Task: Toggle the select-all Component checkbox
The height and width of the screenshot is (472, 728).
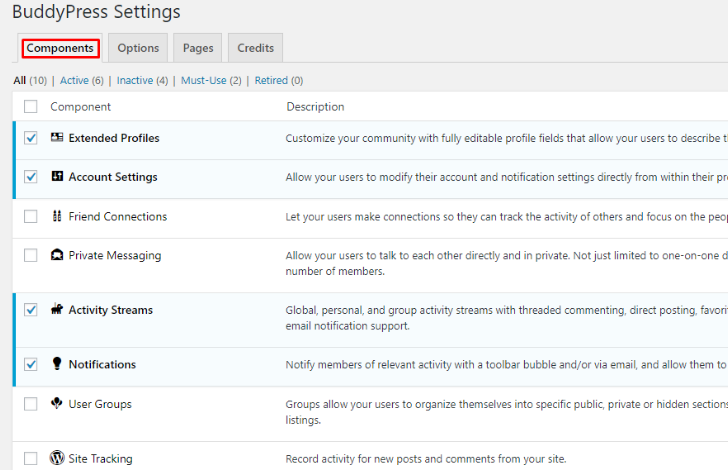Action: [31, 106]
